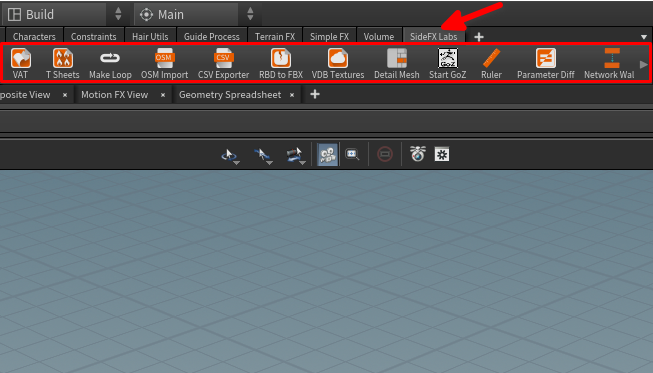The height and width of the screenshot is (373, 653).
Task: Open the Hair Utils shelf tab
Action: 150,37
